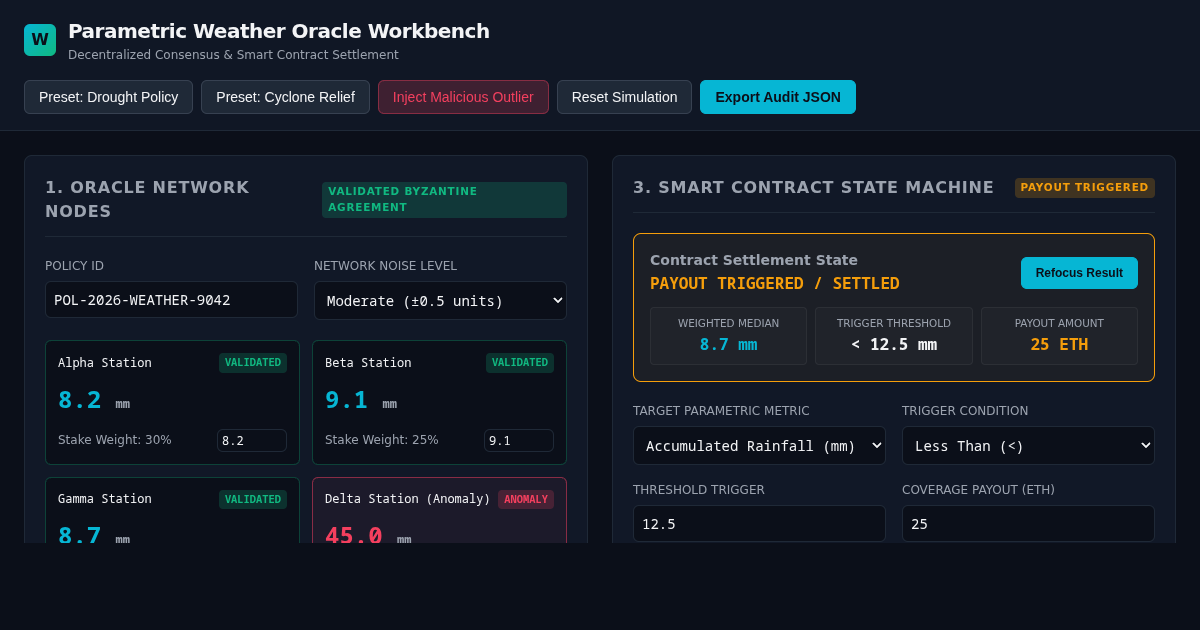Load the Preset: Drought Policy button

pyautogui.click(x=108, y=97)
